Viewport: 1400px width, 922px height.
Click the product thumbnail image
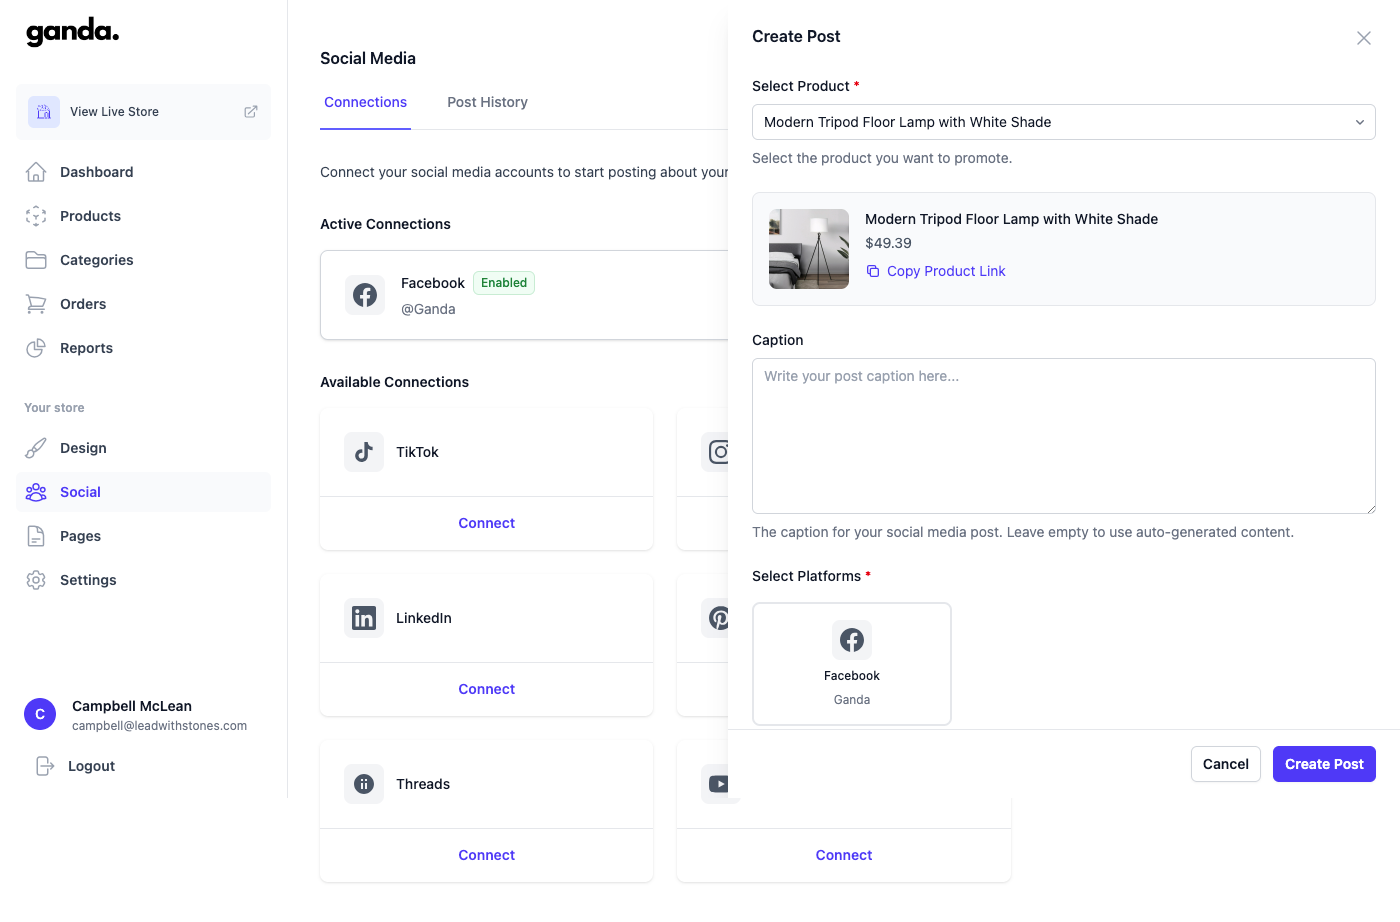(808, 248)
